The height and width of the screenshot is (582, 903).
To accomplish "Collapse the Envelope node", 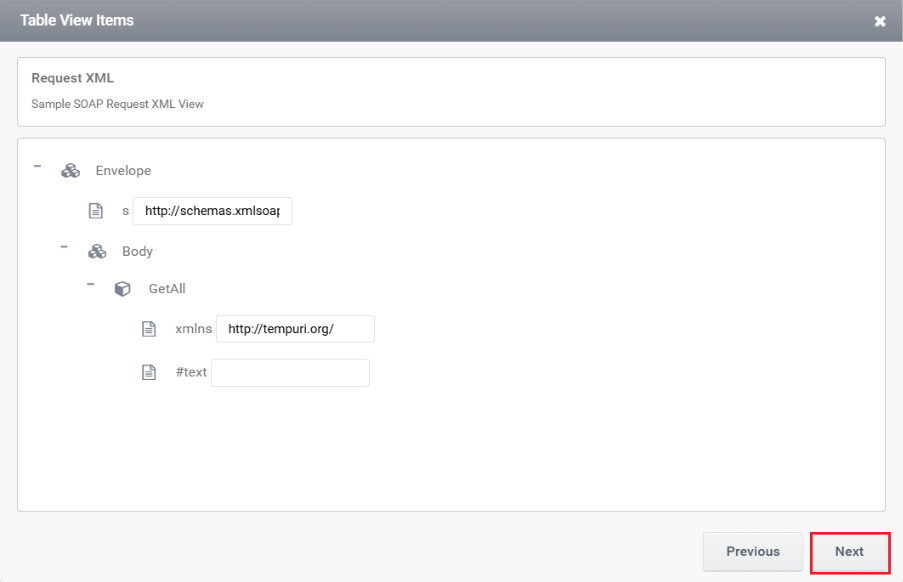I will pos(37,166).
